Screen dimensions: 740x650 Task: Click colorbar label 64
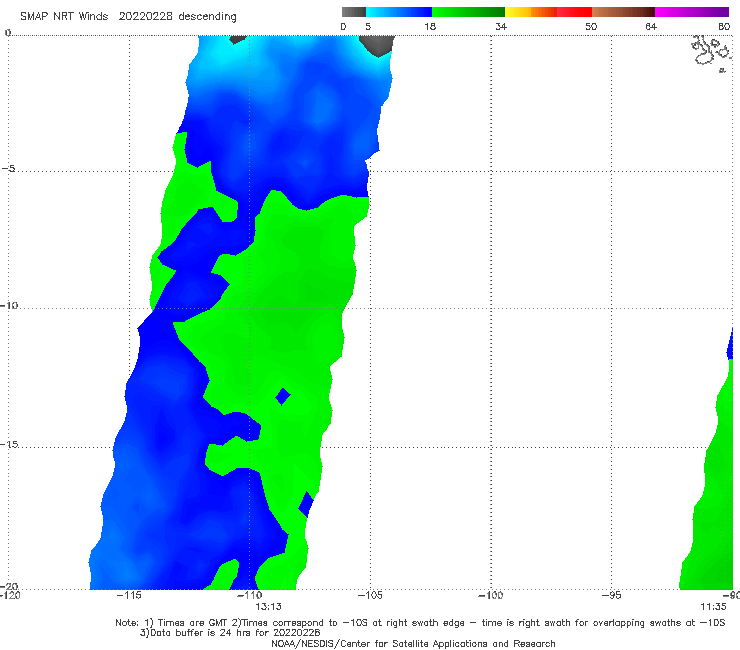pos(651,26)
